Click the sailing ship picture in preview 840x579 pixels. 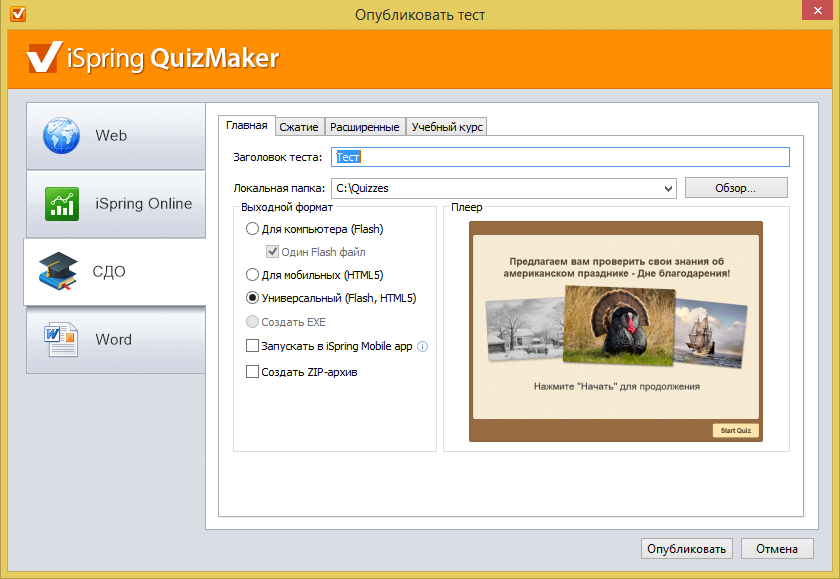pos(709,332)
